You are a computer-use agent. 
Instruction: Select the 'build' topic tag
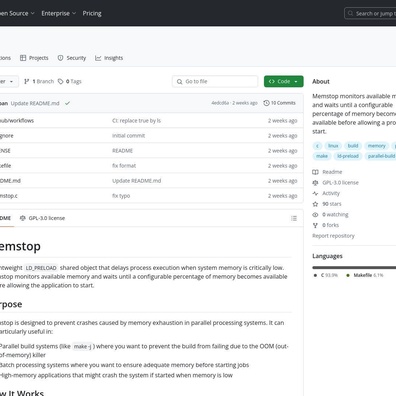(353, 146)
